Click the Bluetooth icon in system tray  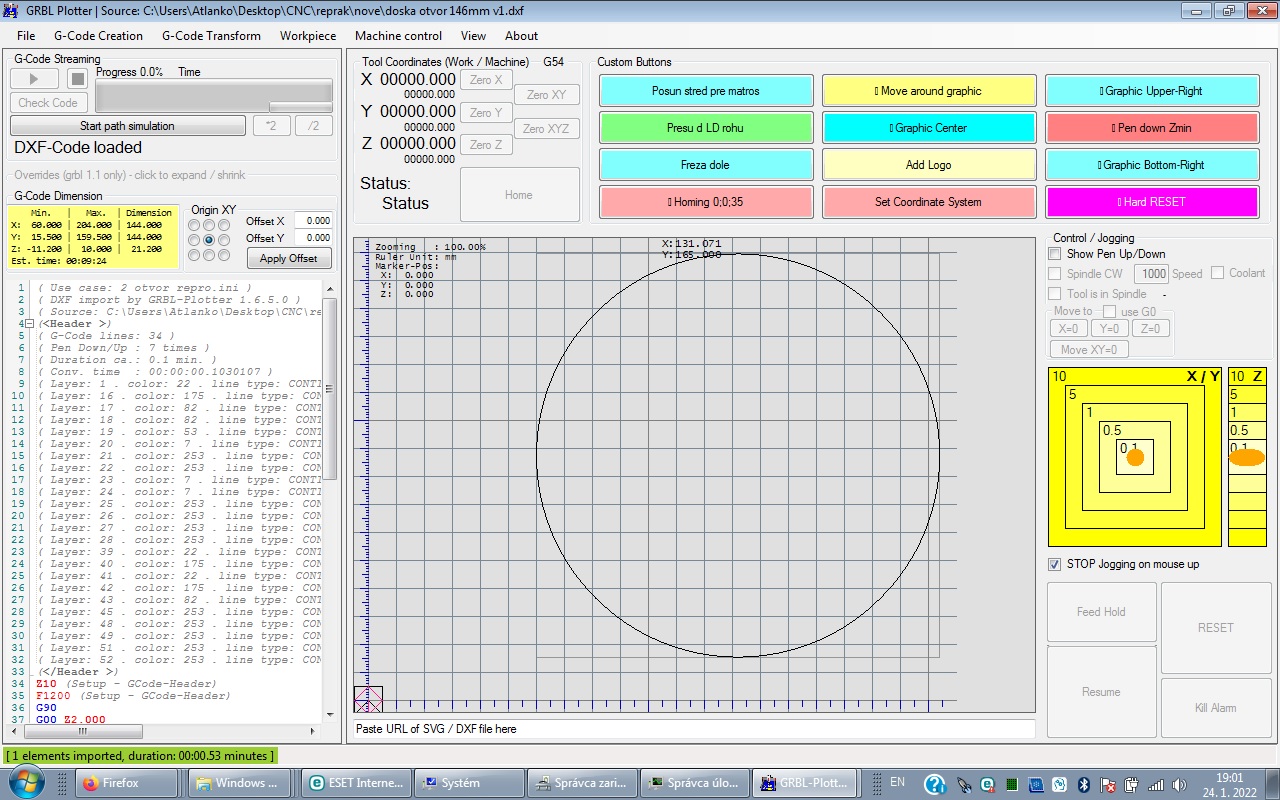point(1083,784)
